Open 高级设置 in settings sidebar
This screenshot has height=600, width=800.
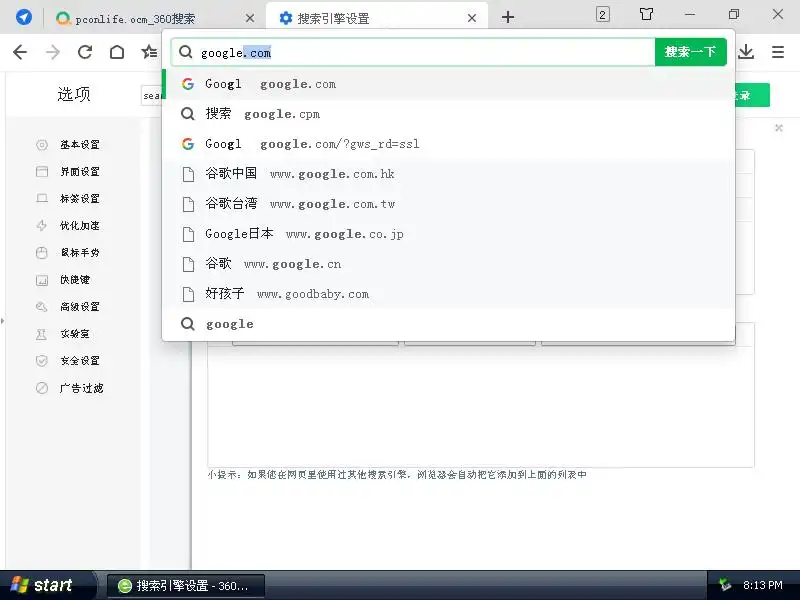[80, 307]
